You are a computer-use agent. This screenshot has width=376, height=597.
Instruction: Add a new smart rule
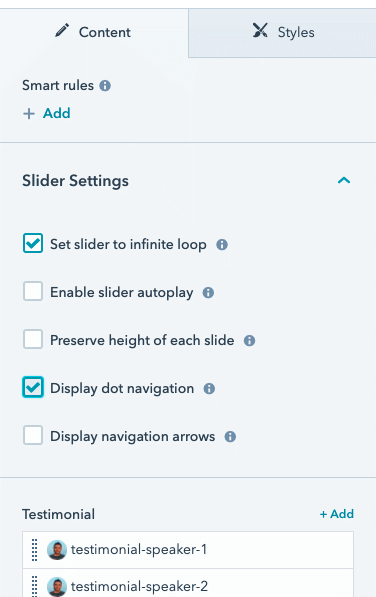[46, 113]
